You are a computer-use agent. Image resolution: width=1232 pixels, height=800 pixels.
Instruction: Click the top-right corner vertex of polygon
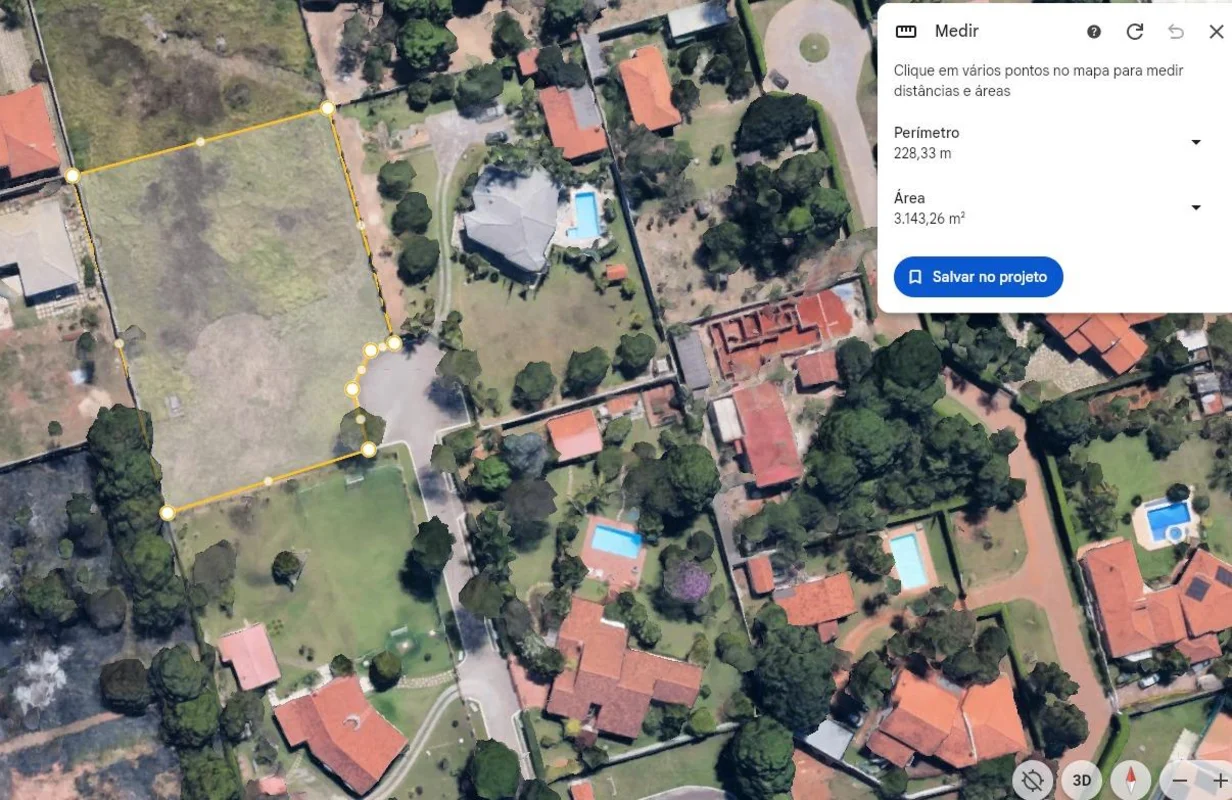(x=327, y=108)
